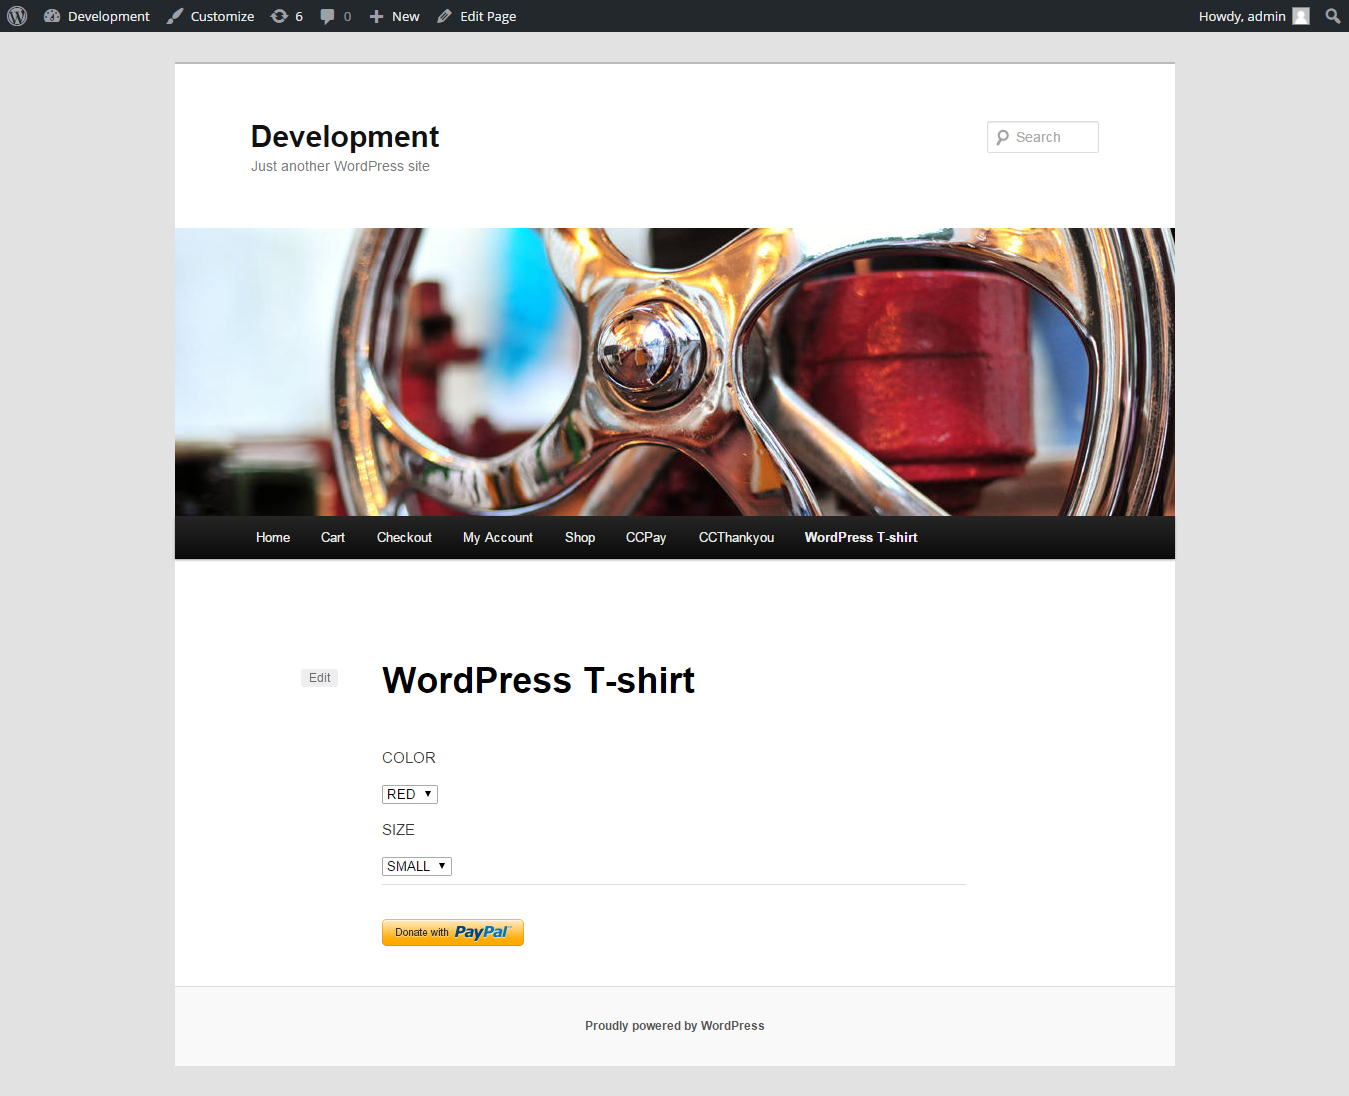Focus the Search input field
This screenshot has height=1096, width=1349.
1043,137
